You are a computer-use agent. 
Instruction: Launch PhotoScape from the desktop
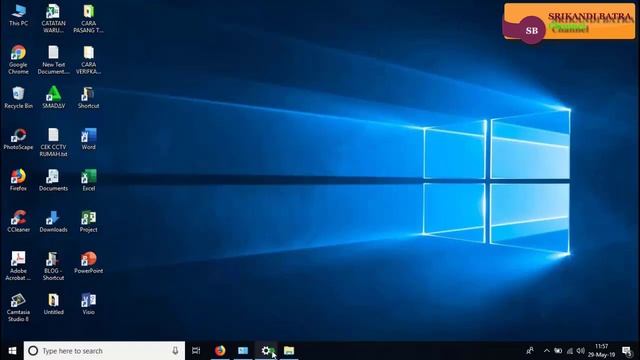pyautogui.click(x=18, y=139)
